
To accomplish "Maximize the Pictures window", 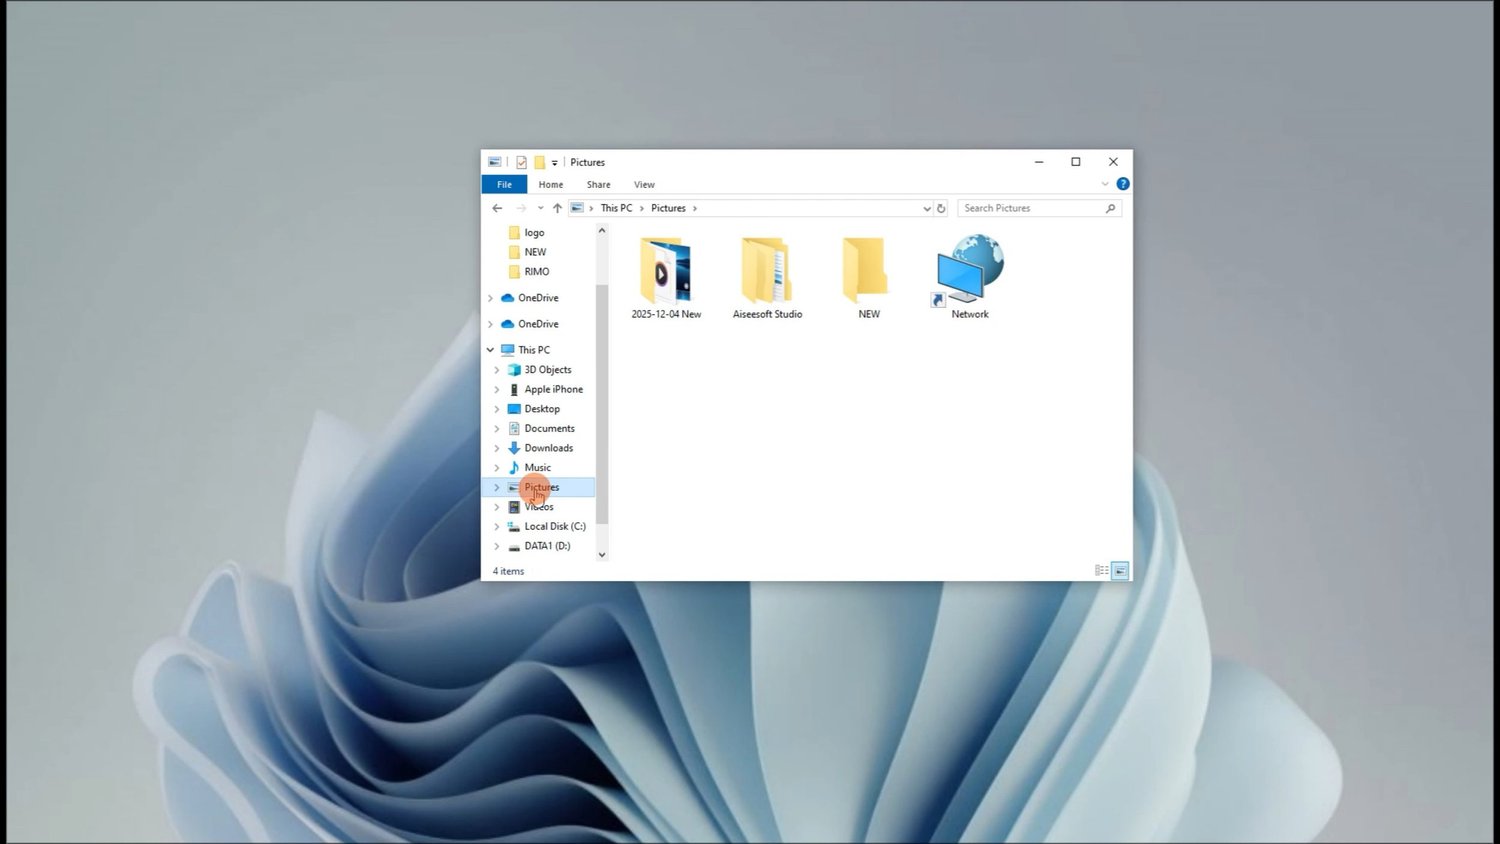I will coord(1076,162).
